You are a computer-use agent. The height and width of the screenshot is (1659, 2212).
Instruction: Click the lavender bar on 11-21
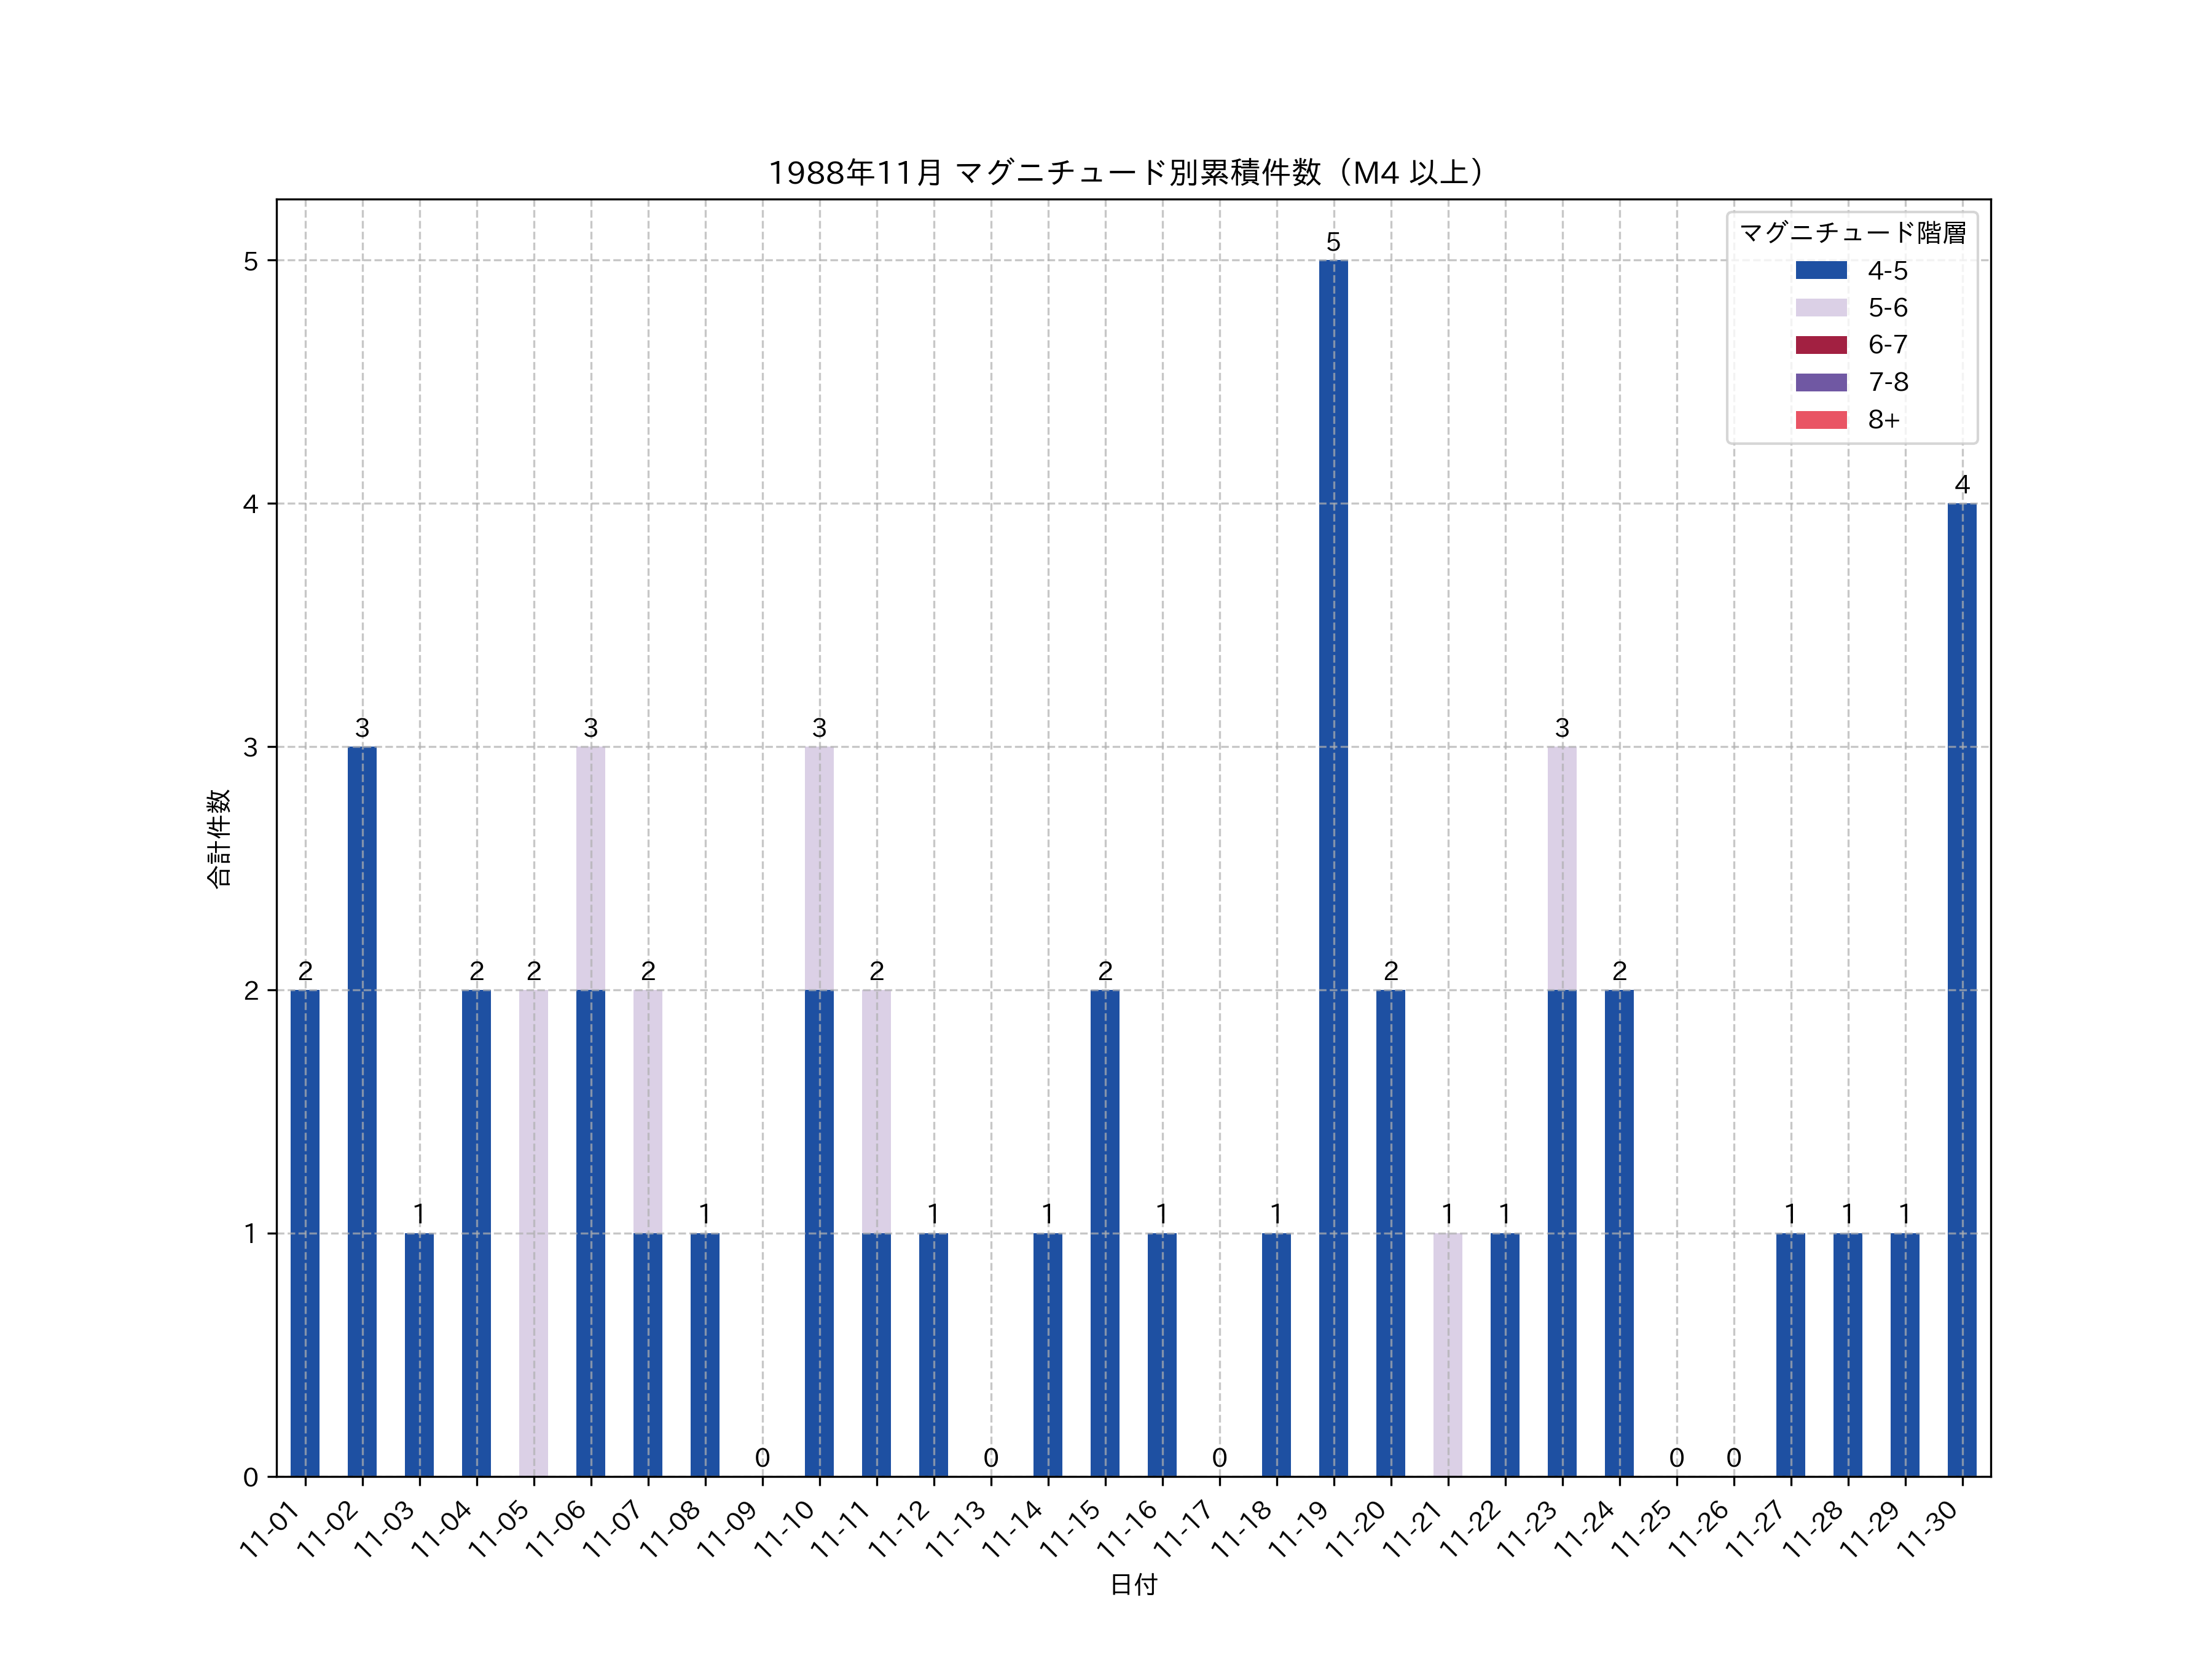tap(1447, 1355)
